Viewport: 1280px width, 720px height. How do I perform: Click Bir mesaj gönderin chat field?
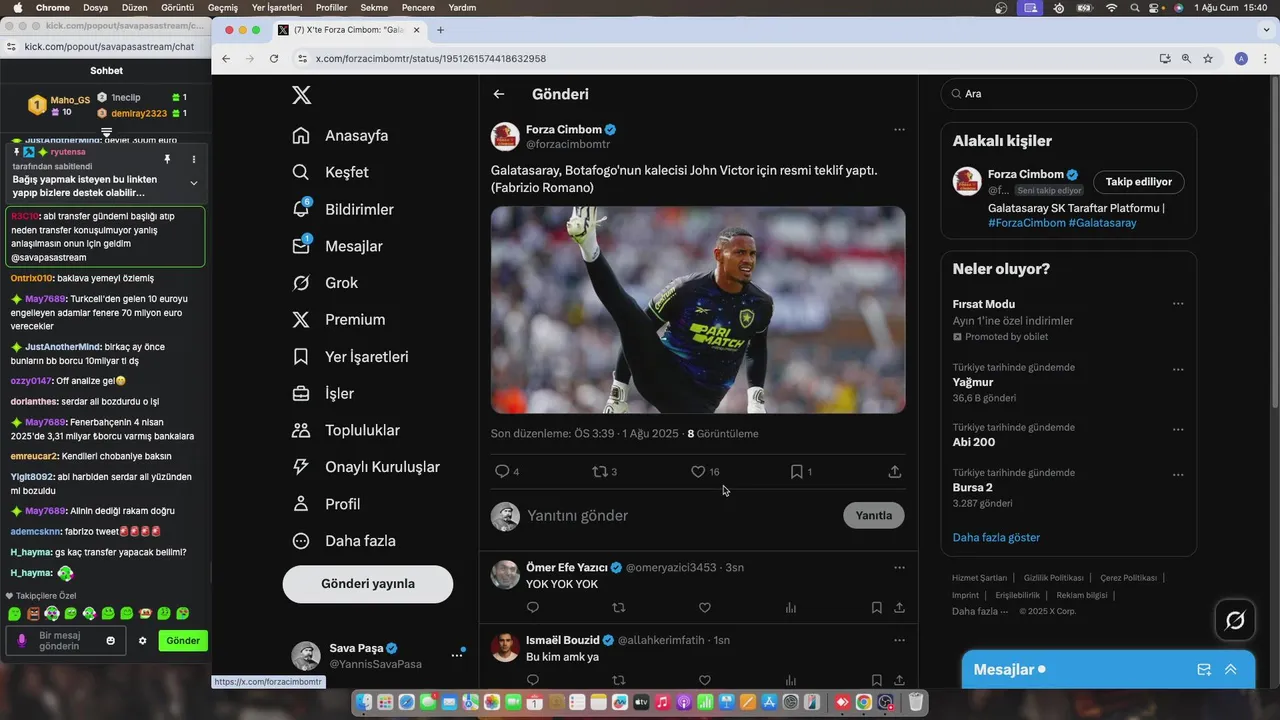click(x=67, y=641)
